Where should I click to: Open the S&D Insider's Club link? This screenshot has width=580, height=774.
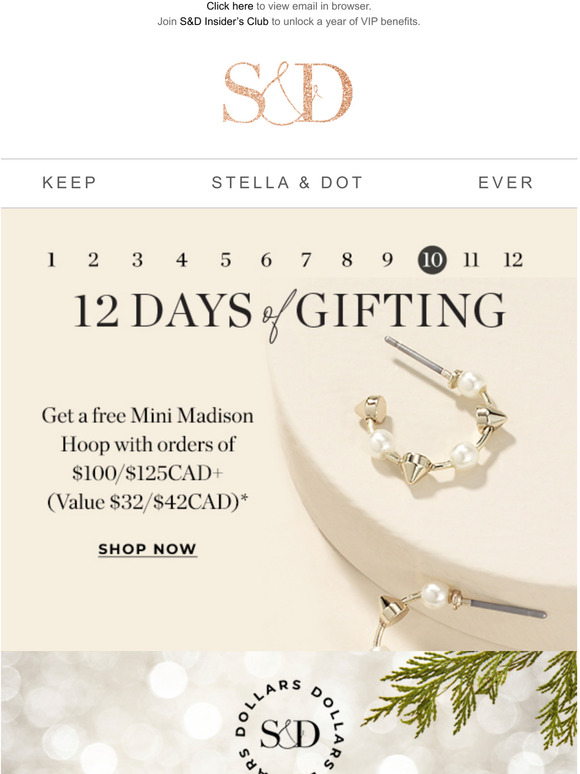pos(224,21)
